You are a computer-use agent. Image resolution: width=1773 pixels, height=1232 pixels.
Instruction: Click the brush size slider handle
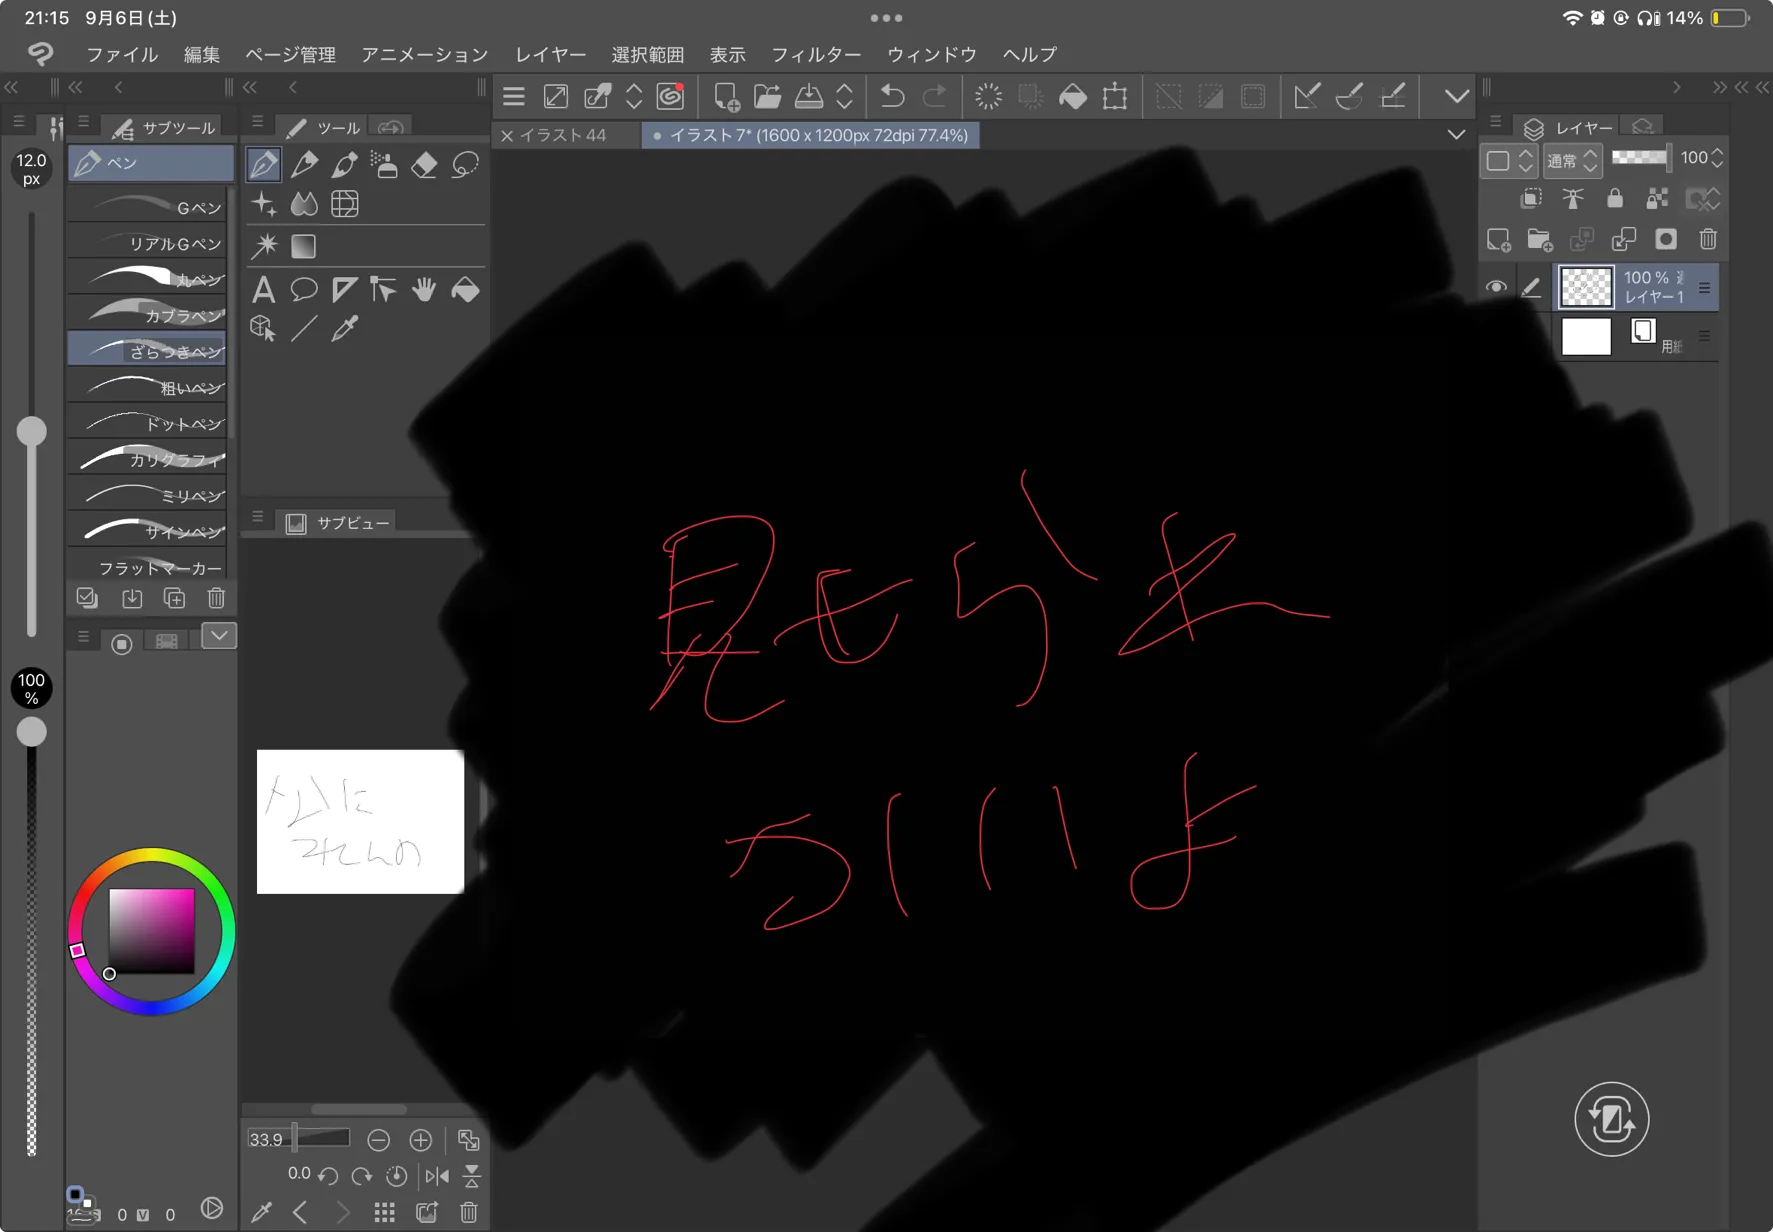32,431
